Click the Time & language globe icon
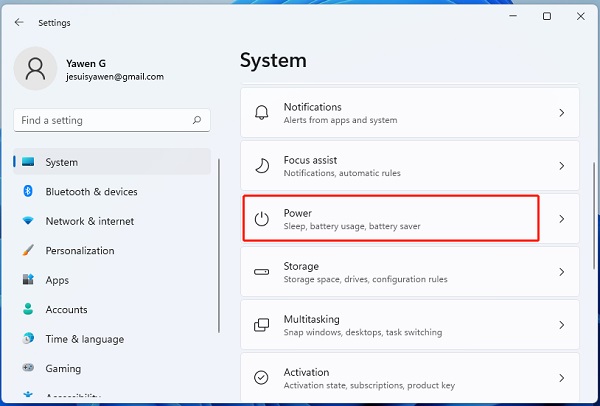Image resolution: width=600 pixels, height=406 pixels. click(28, 339)
